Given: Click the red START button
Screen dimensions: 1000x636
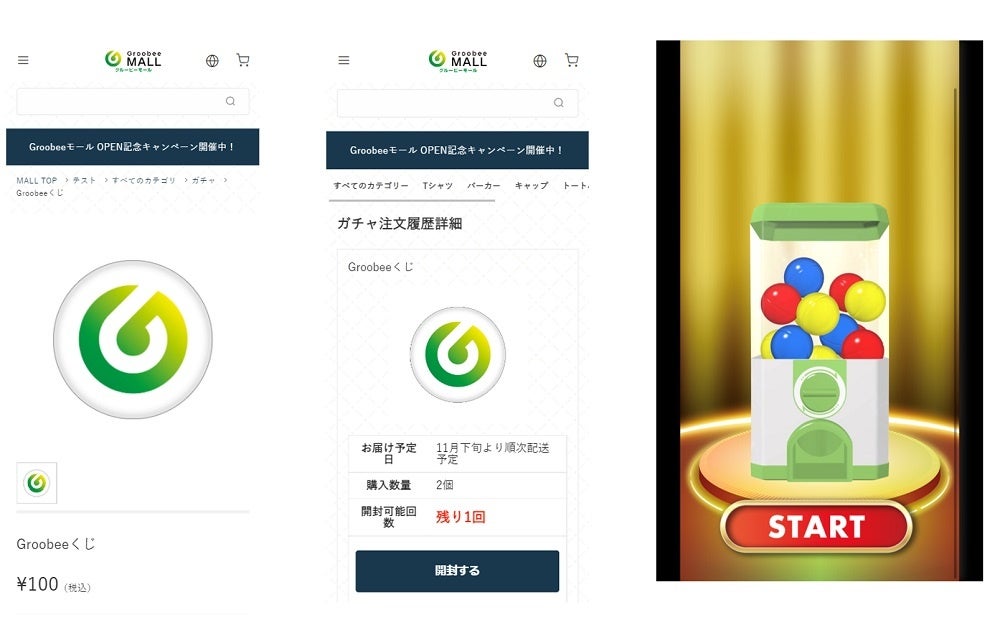Looking at the screenshot, I should click(x=816, y=527).
